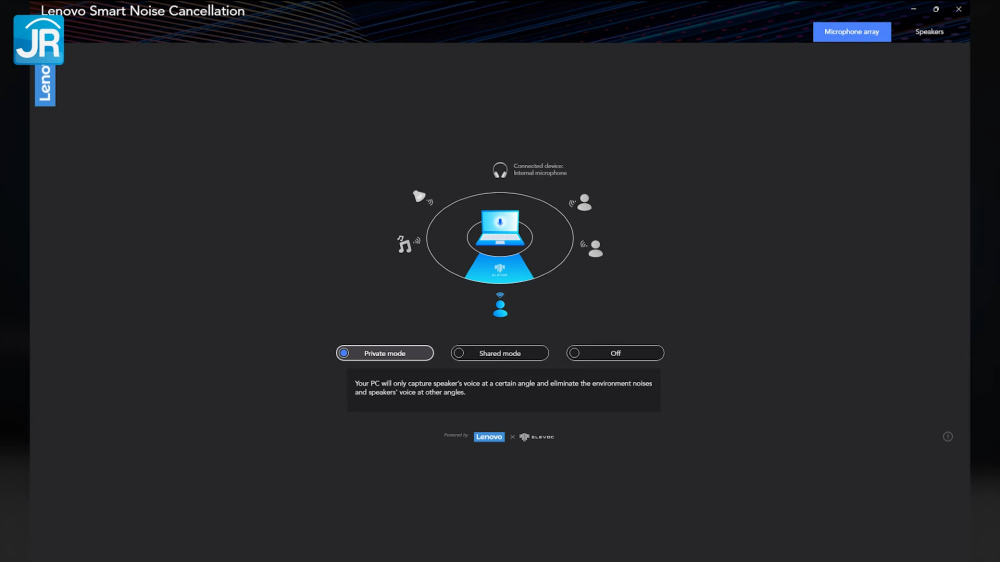The width and height of the screenshot is (1000, 562).
Task: Click the JR logo badge
Action: [x=38, y=40]
